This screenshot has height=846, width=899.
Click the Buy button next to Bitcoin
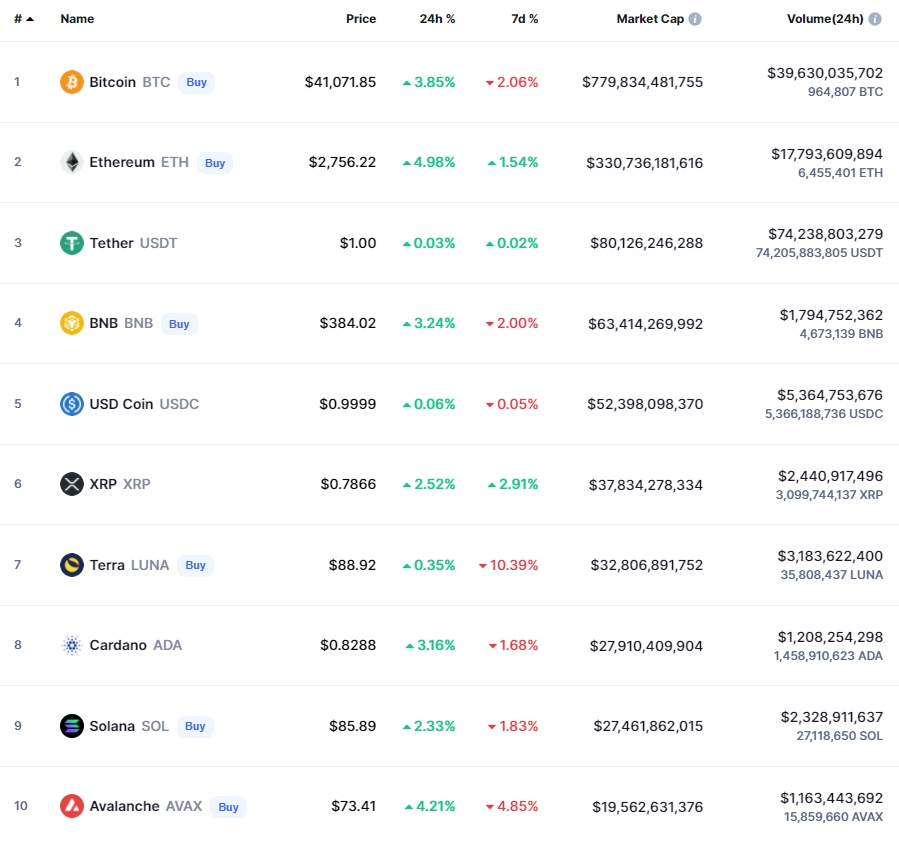click(197, 83)
